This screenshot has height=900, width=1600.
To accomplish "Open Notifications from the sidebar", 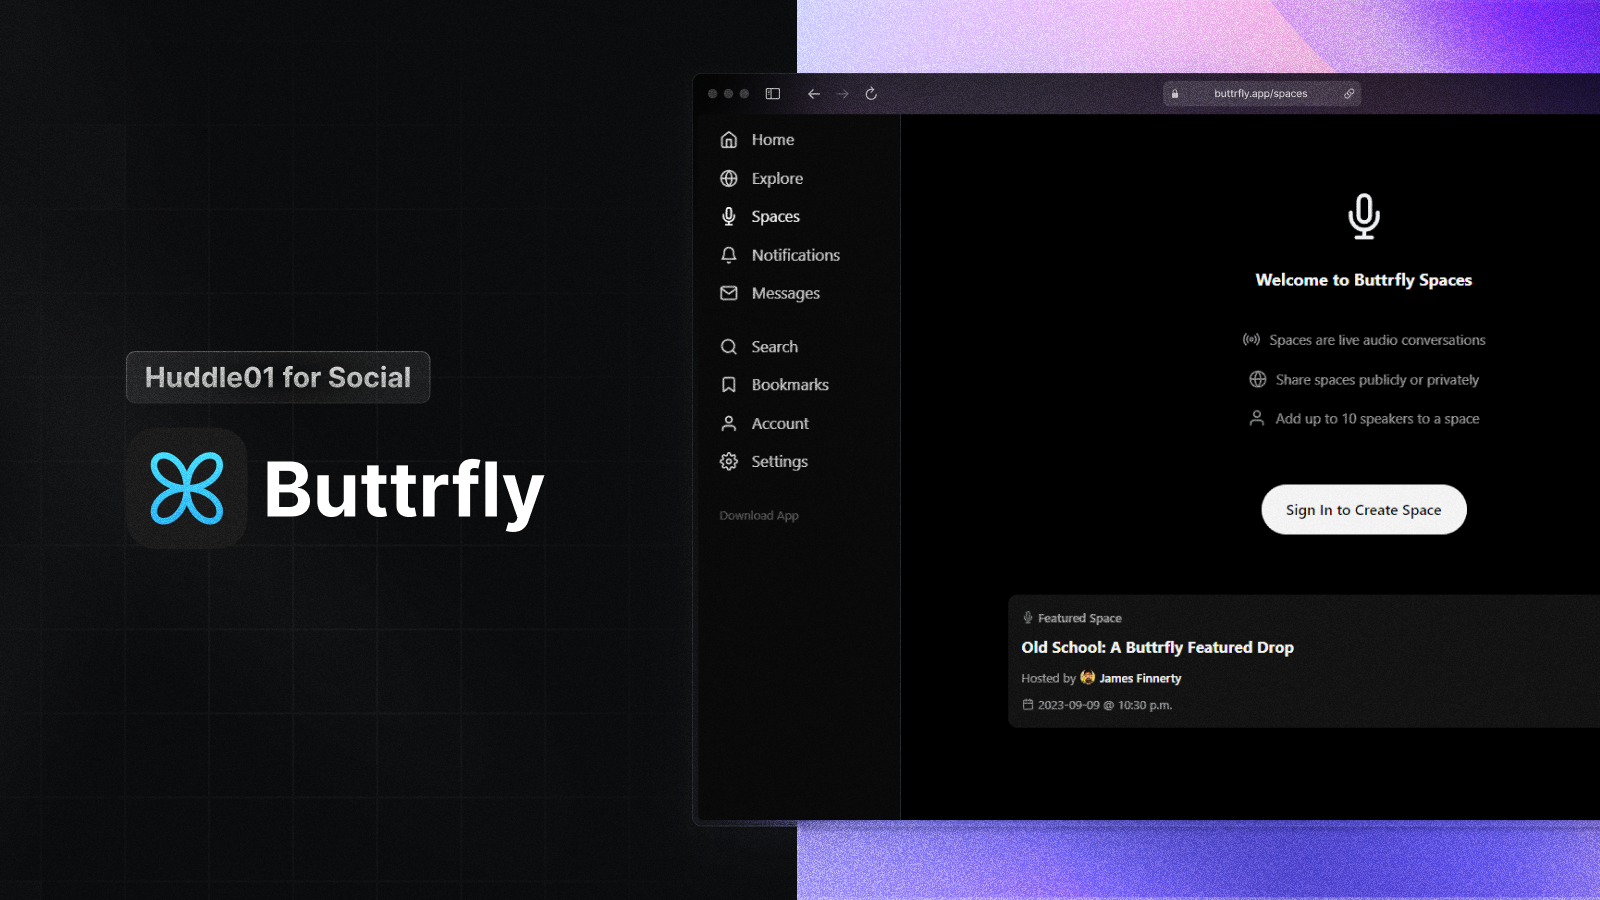I will coord(795,255).
